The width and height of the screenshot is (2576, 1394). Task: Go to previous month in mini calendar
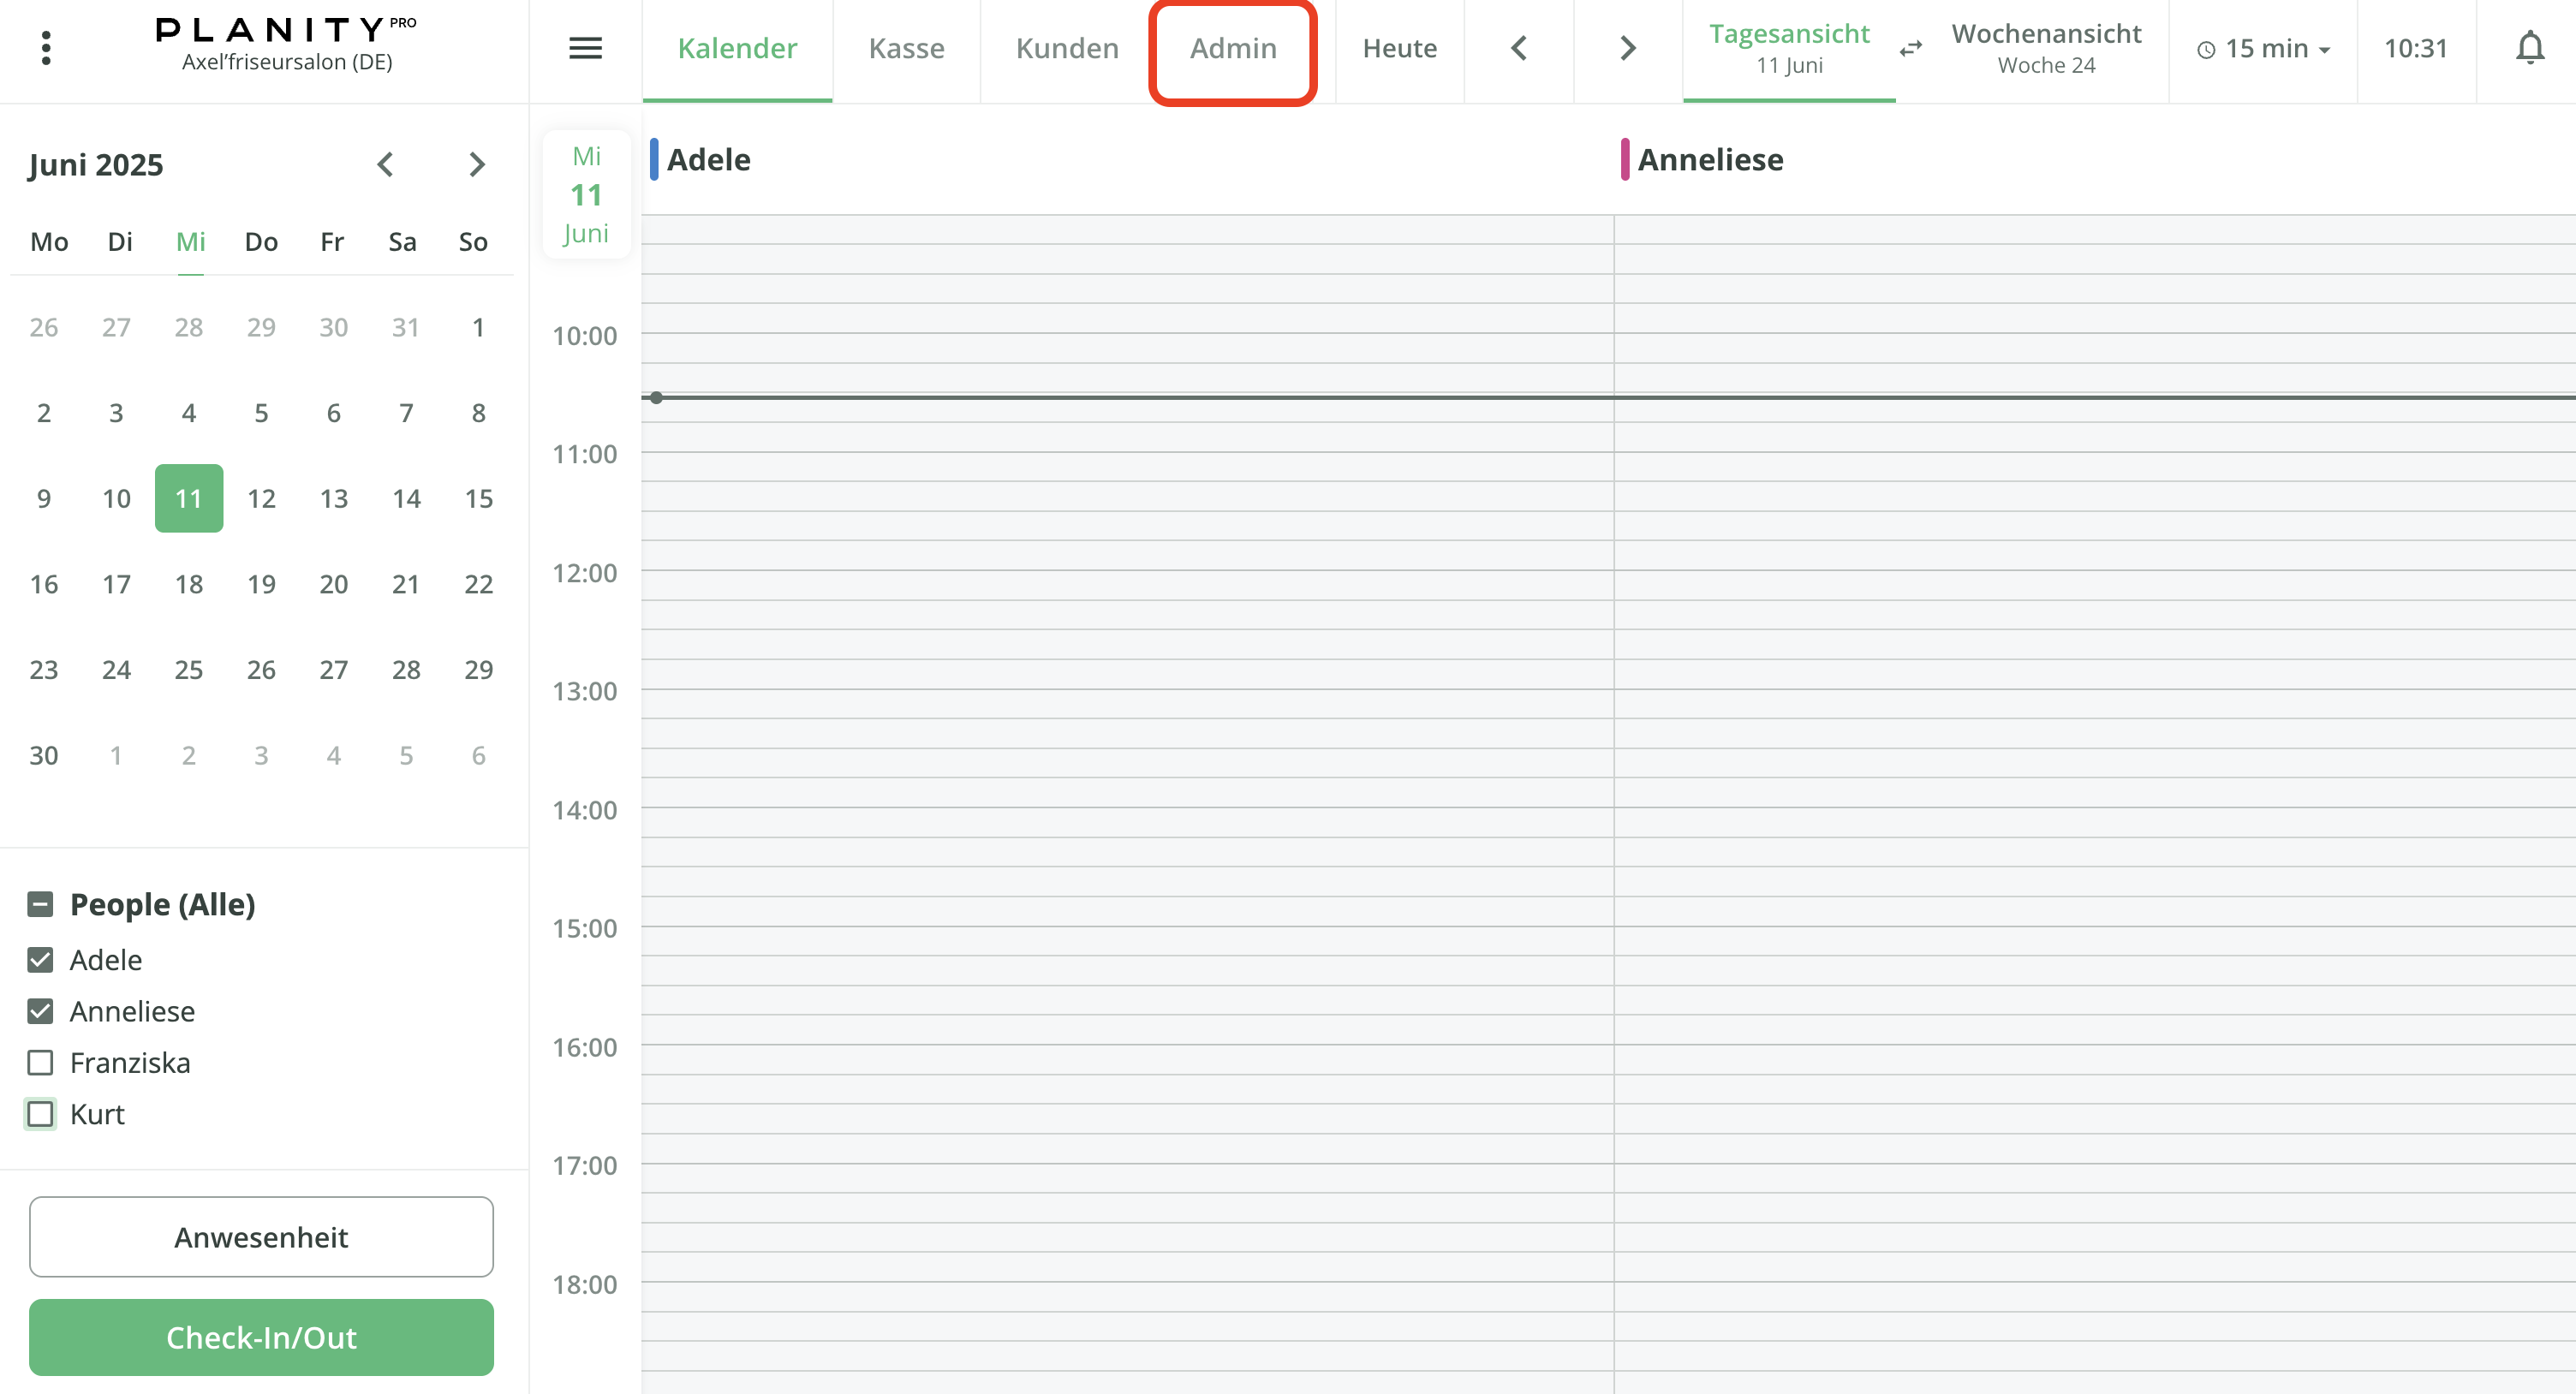click(x=386, y=164)
